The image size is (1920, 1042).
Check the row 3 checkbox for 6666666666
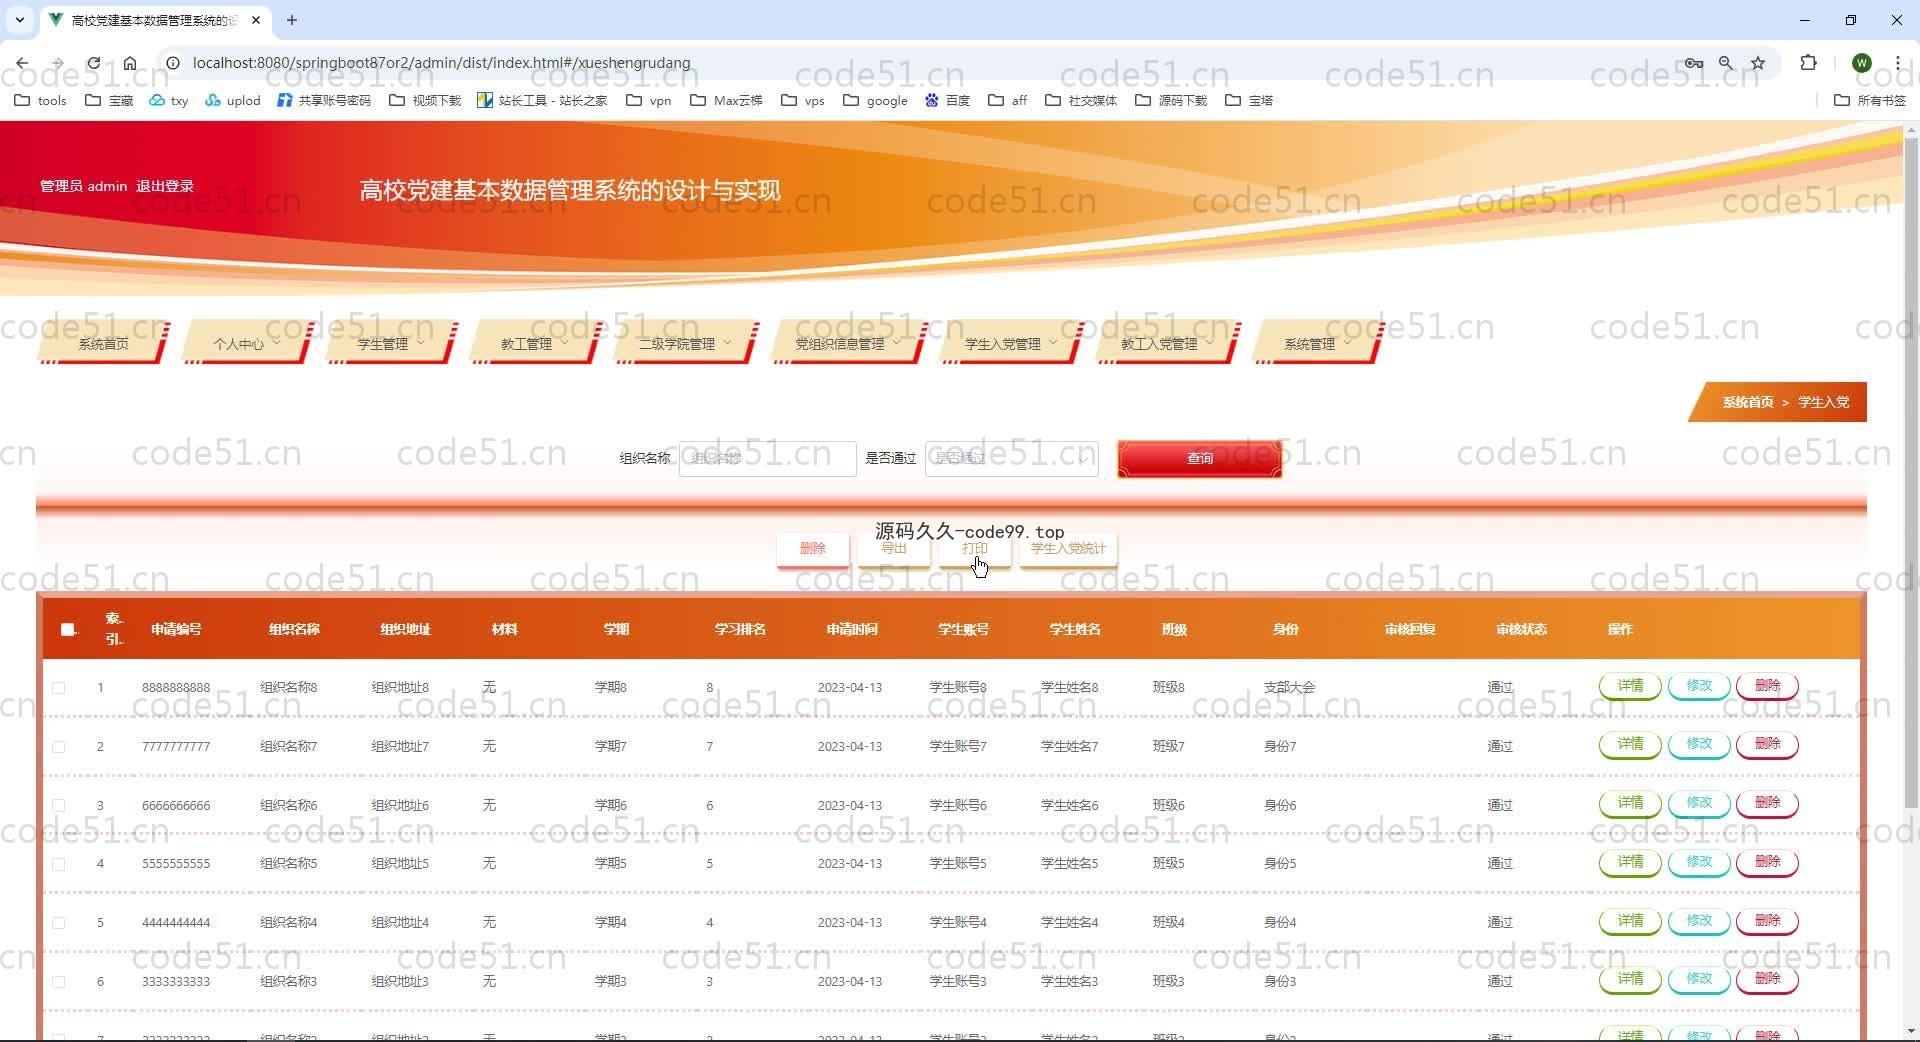(x=59, y=806)
